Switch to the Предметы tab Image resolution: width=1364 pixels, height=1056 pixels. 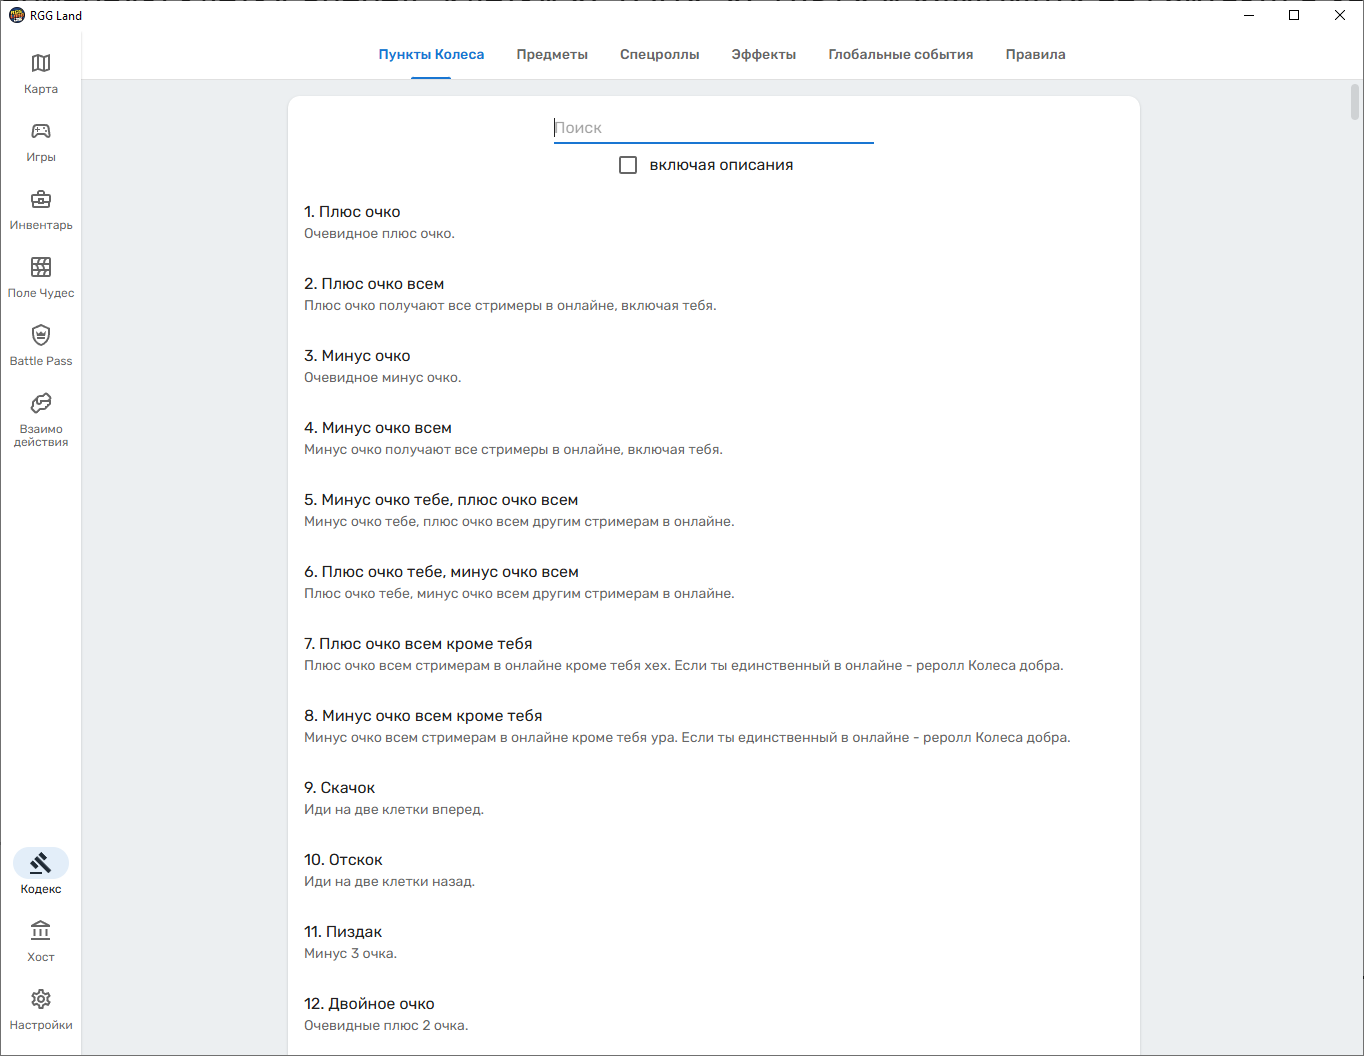[552, 55]
